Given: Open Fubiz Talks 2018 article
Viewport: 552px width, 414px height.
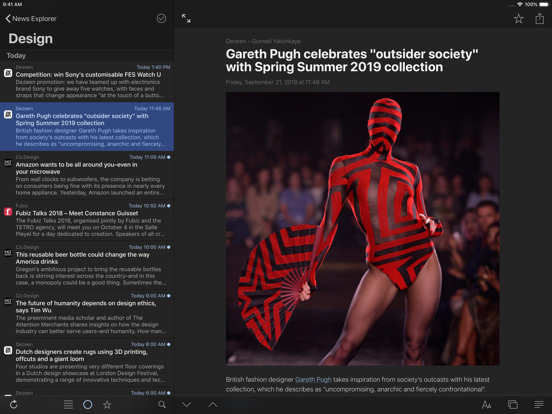Looking at the screenshot, I should coord(87,220).
